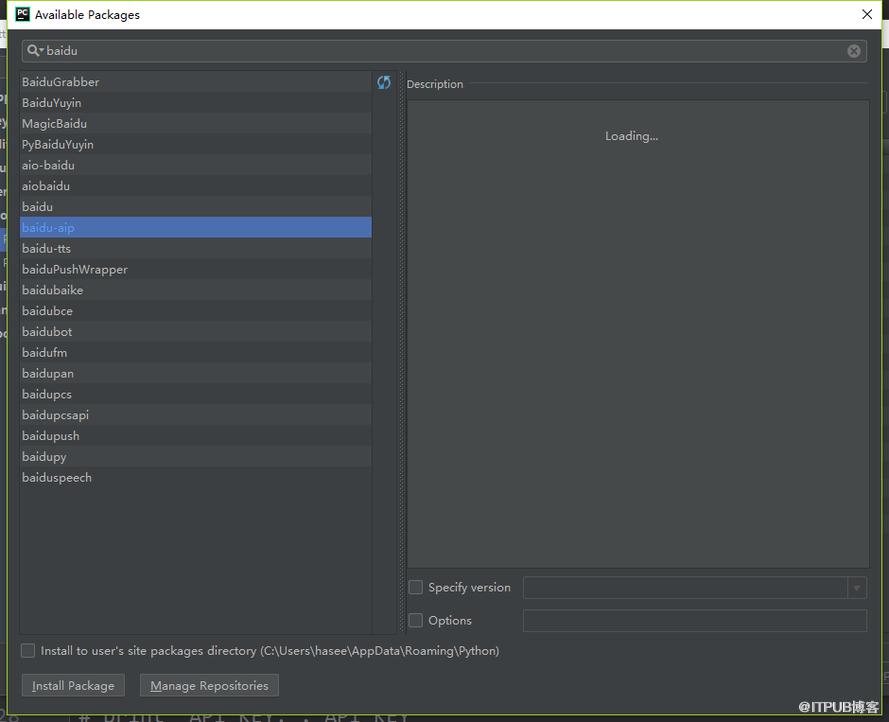Open search history magnifier icon
Image resolution: width=889 pixels, height=722 pixels.
[35, 50]
